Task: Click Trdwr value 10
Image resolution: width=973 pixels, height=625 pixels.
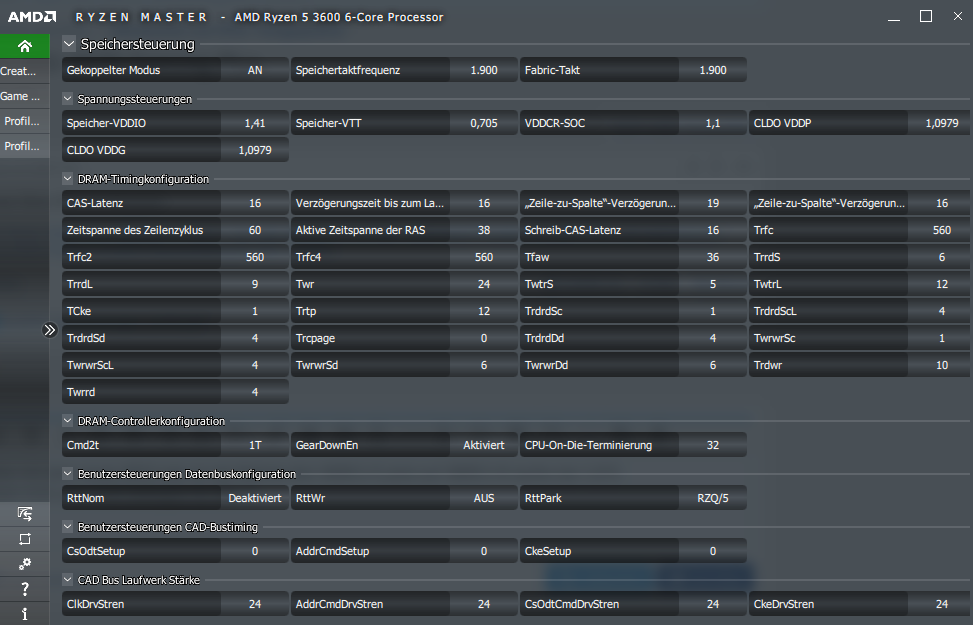Action: pyautogui.click(x=941, y=365)
